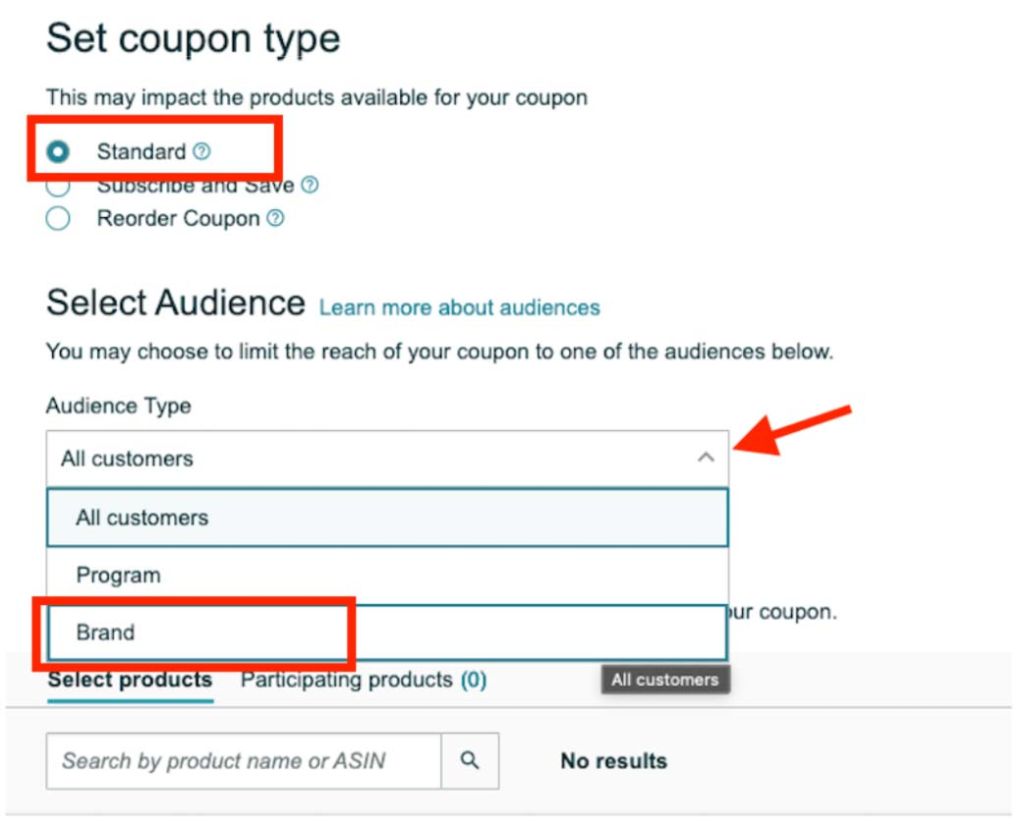Image resolution: width=1024 pixels, height=826 pixels.
Task: Click the Search by product name field
Action: [x=244, y=761]
